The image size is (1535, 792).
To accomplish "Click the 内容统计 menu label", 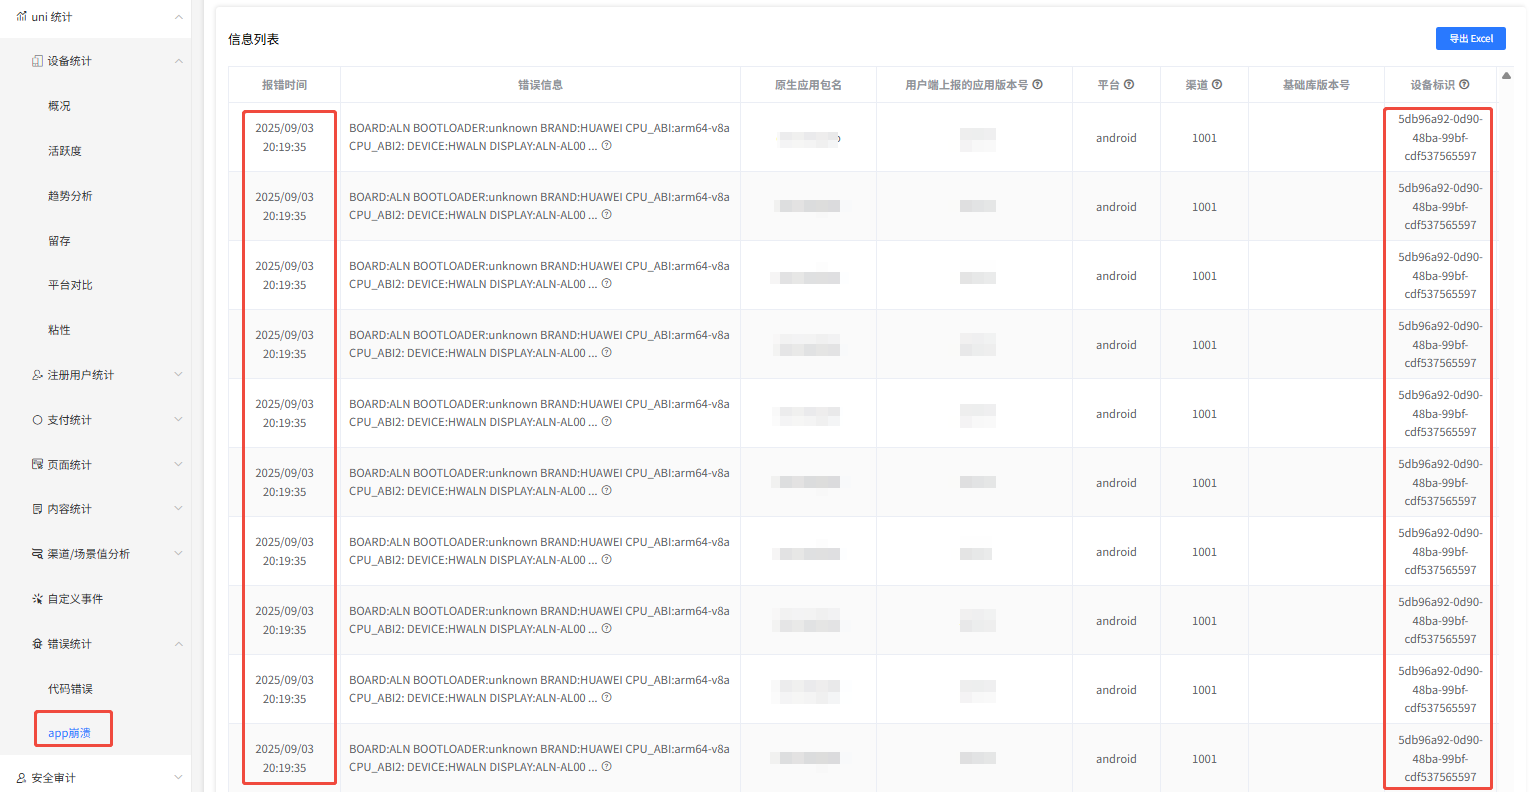I will 69,509.
